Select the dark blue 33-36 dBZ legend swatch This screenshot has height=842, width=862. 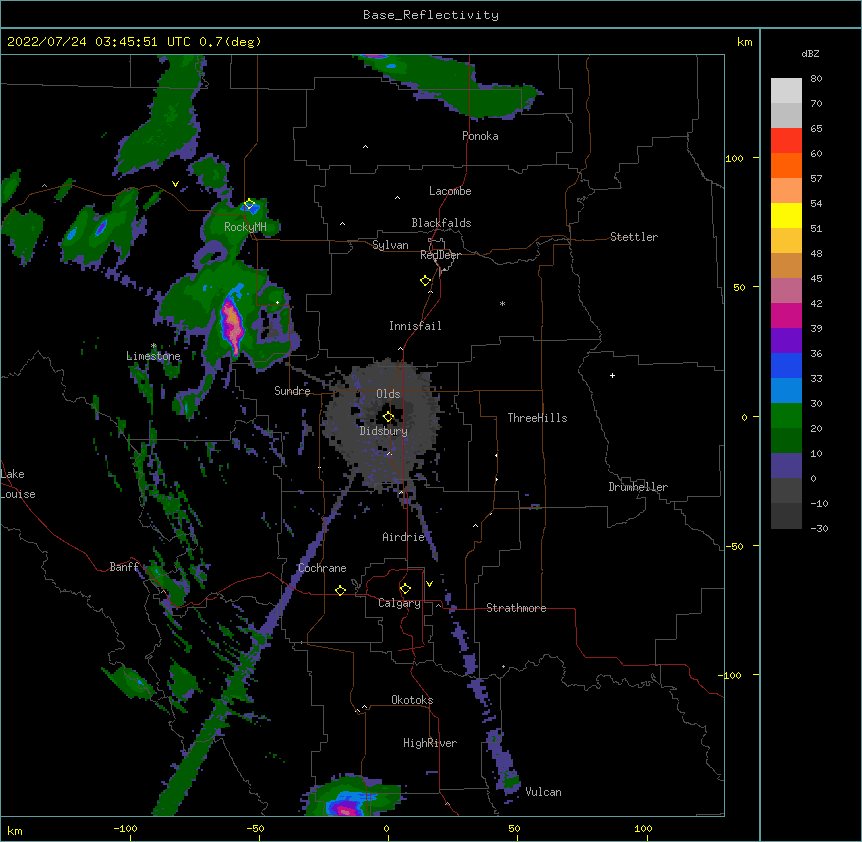(786, 365)
